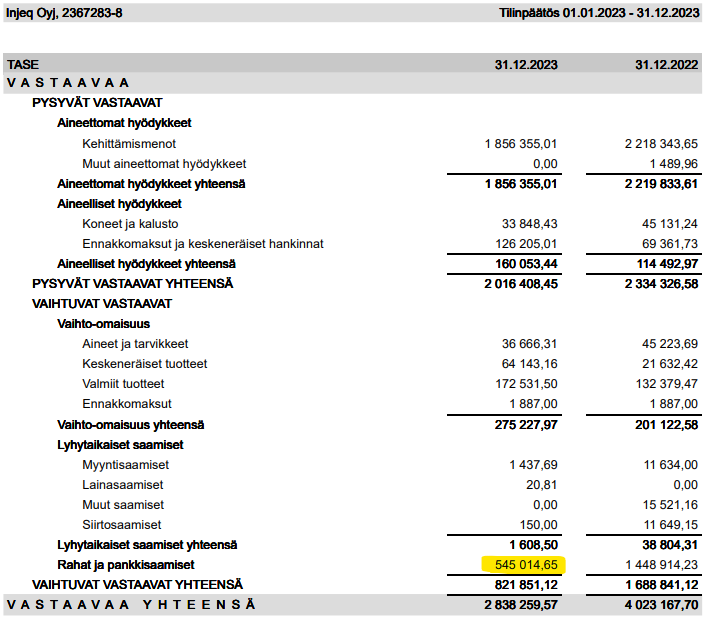704x619 pixels.
Task: Select the grand total 2 838 259,57
Action: click(520, 605)
